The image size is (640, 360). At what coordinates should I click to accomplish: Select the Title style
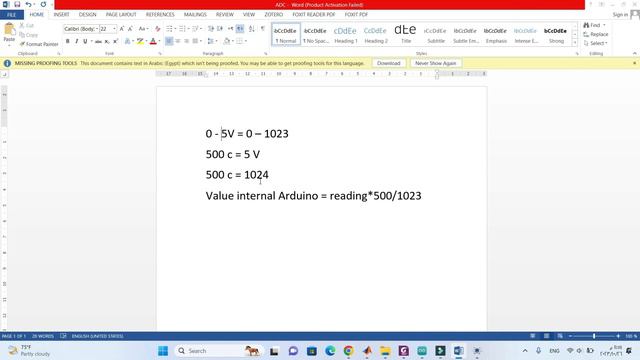tap(405, 35)
